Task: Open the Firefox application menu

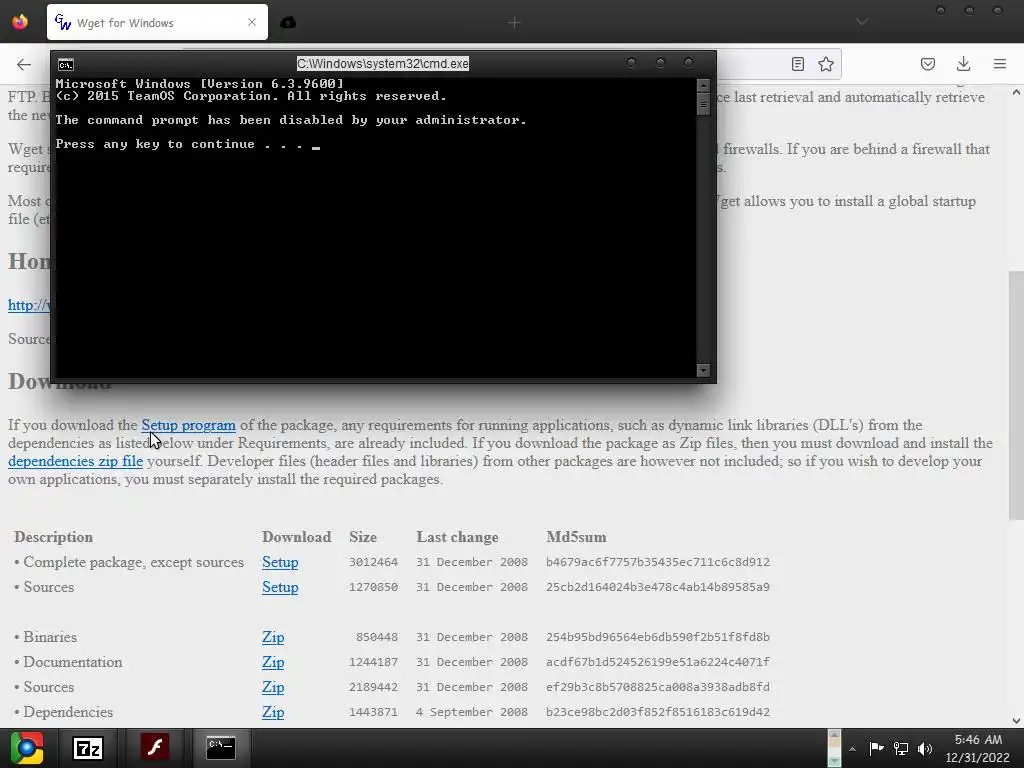Action: point(1000,64)
